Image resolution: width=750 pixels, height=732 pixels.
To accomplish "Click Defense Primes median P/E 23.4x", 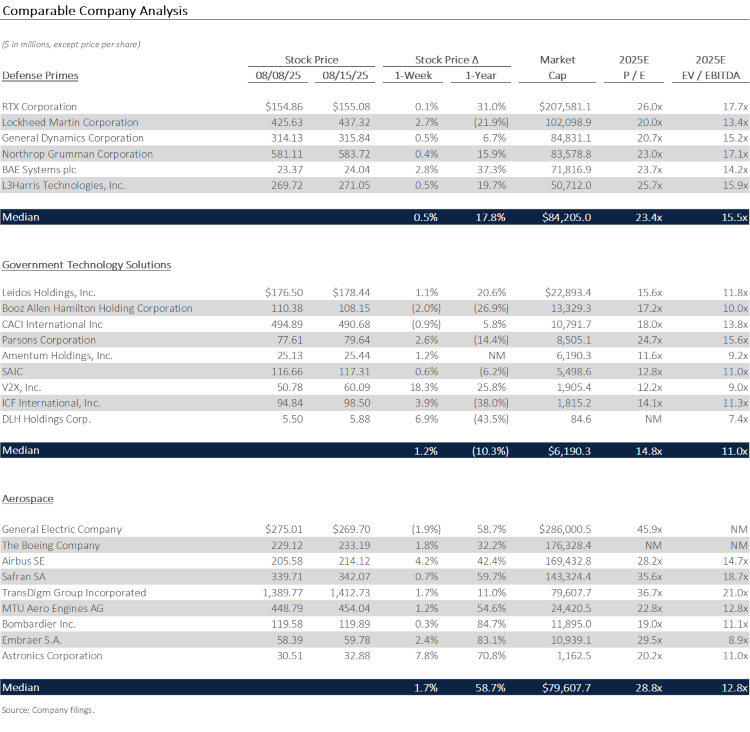I will click(x=649, y=217).
